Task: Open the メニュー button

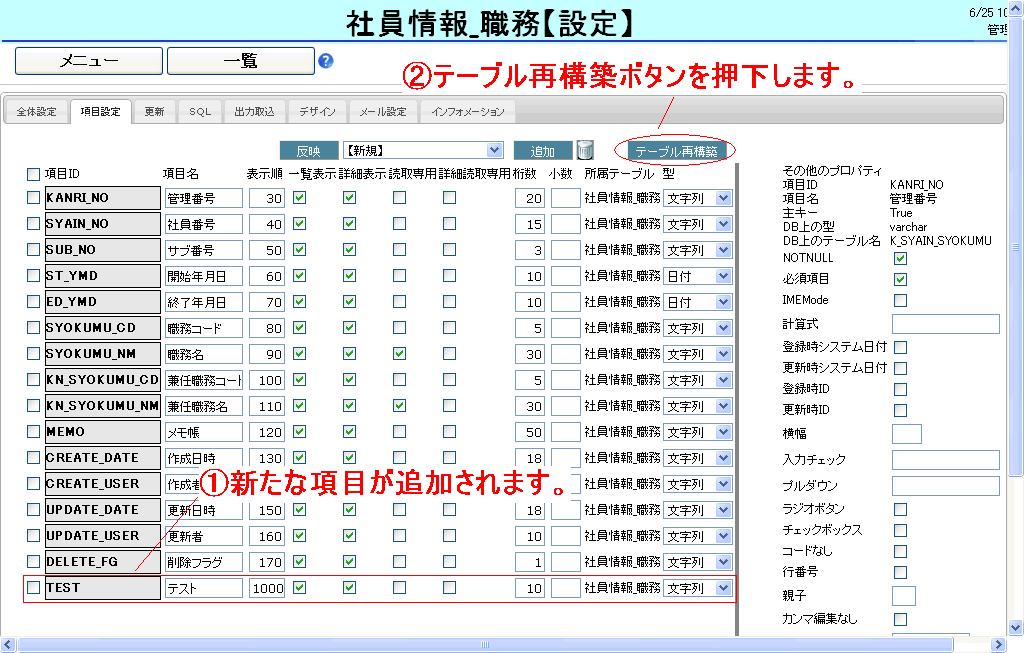Action: coord(89,61)
